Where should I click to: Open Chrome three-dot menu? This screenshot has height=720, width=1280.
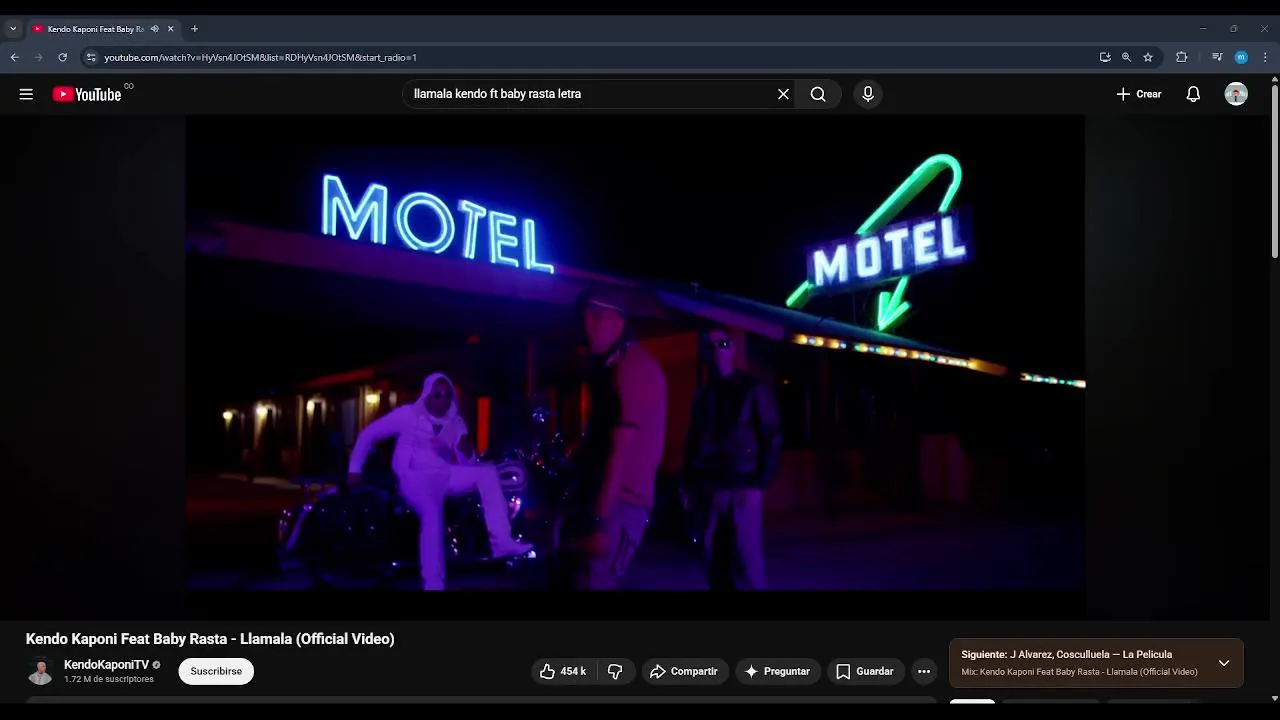tap(1265, 57)
